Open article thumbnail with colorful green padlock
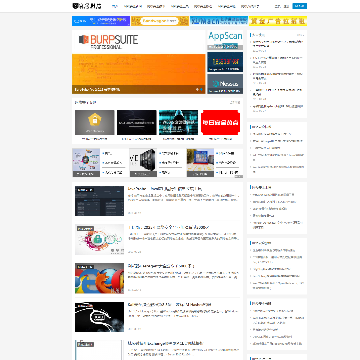 tap(99, 240)
